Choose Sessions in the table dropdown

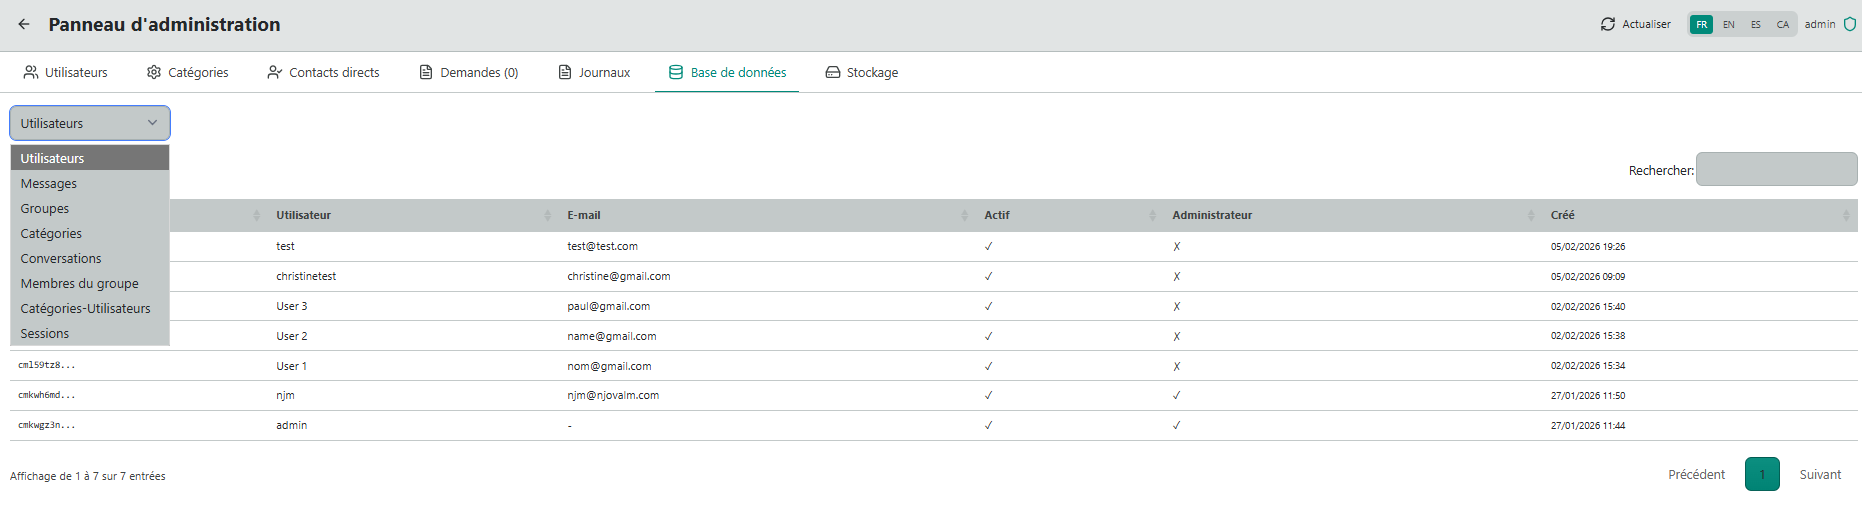pyautogui.click(x=45, y=334)
